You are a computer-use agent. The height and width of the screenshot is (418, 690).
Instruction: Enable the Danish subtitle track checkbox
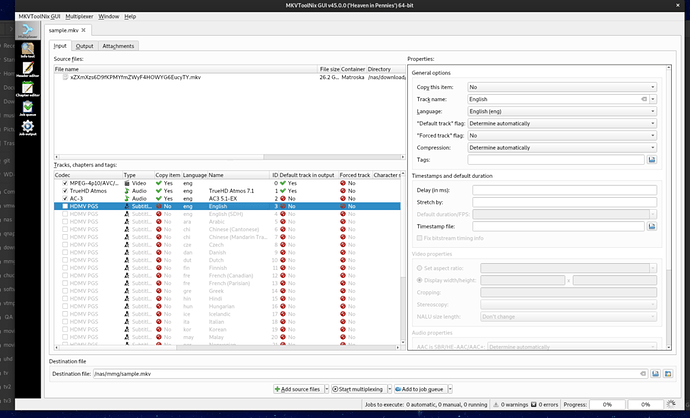pyautogui.click(x=65, y=253)
